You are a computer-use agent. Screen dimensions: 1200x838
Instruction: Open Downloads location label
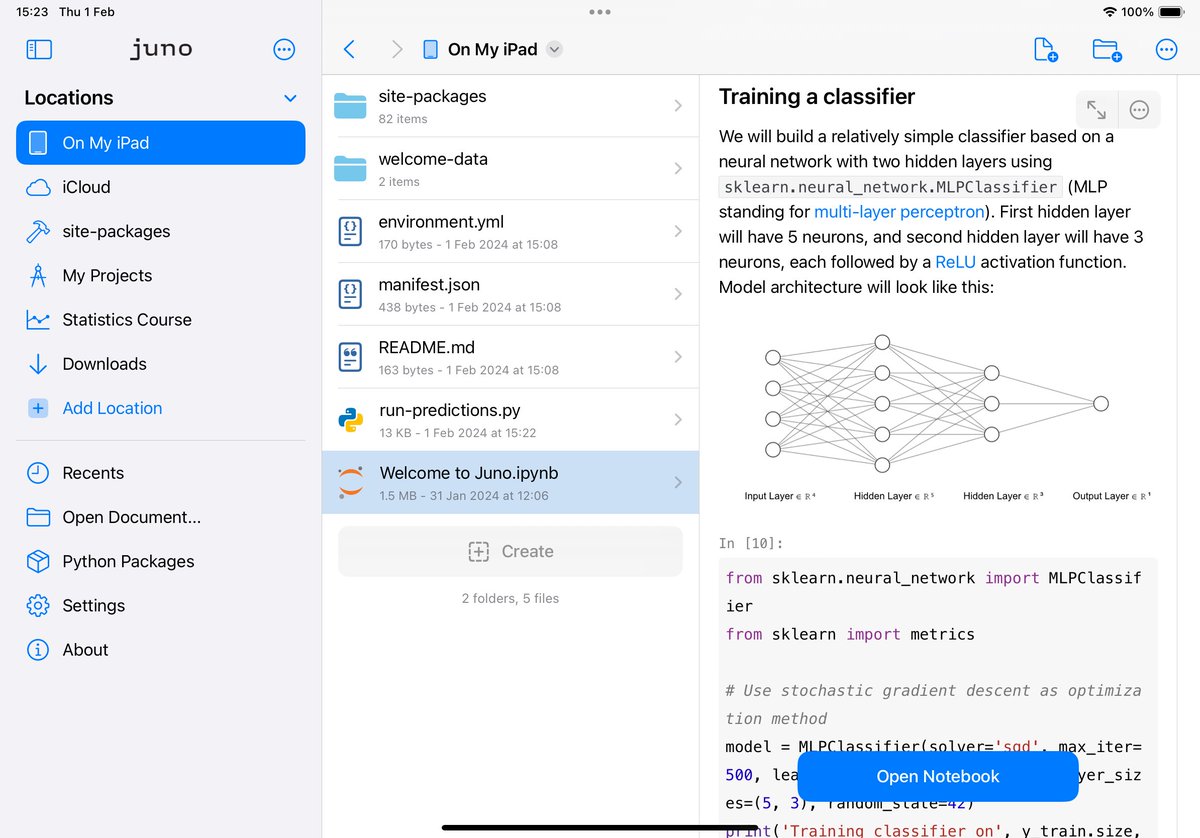(104, 364)
